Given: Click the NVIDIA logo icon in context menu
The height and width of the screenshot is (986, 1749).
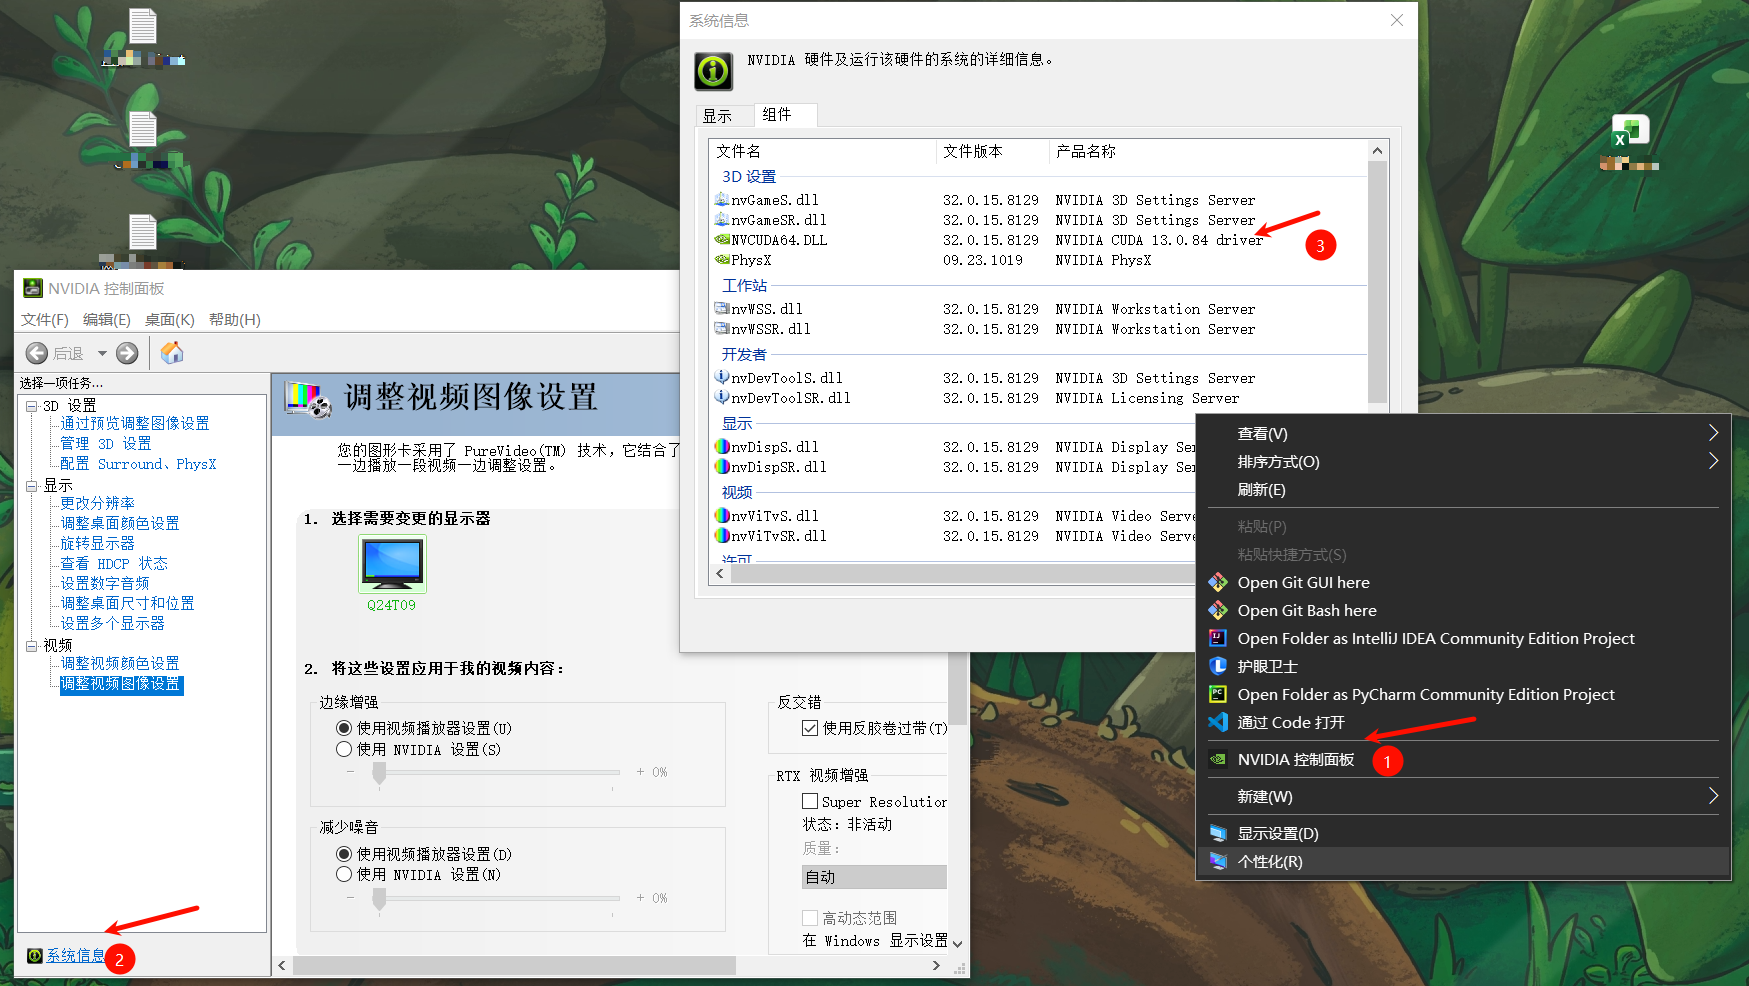Looking at the screenshot, I should [x=1218, y=759].
